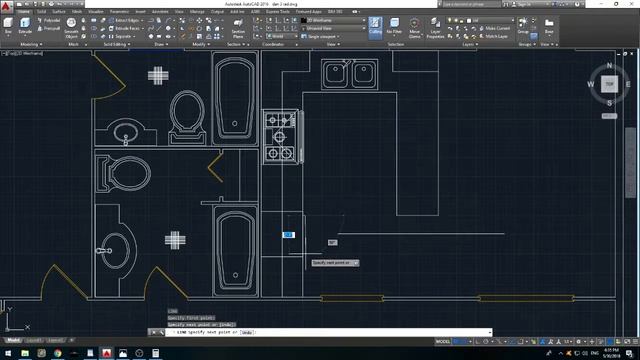Click the TOP face of ViewCube

click(x=609, y=84)
